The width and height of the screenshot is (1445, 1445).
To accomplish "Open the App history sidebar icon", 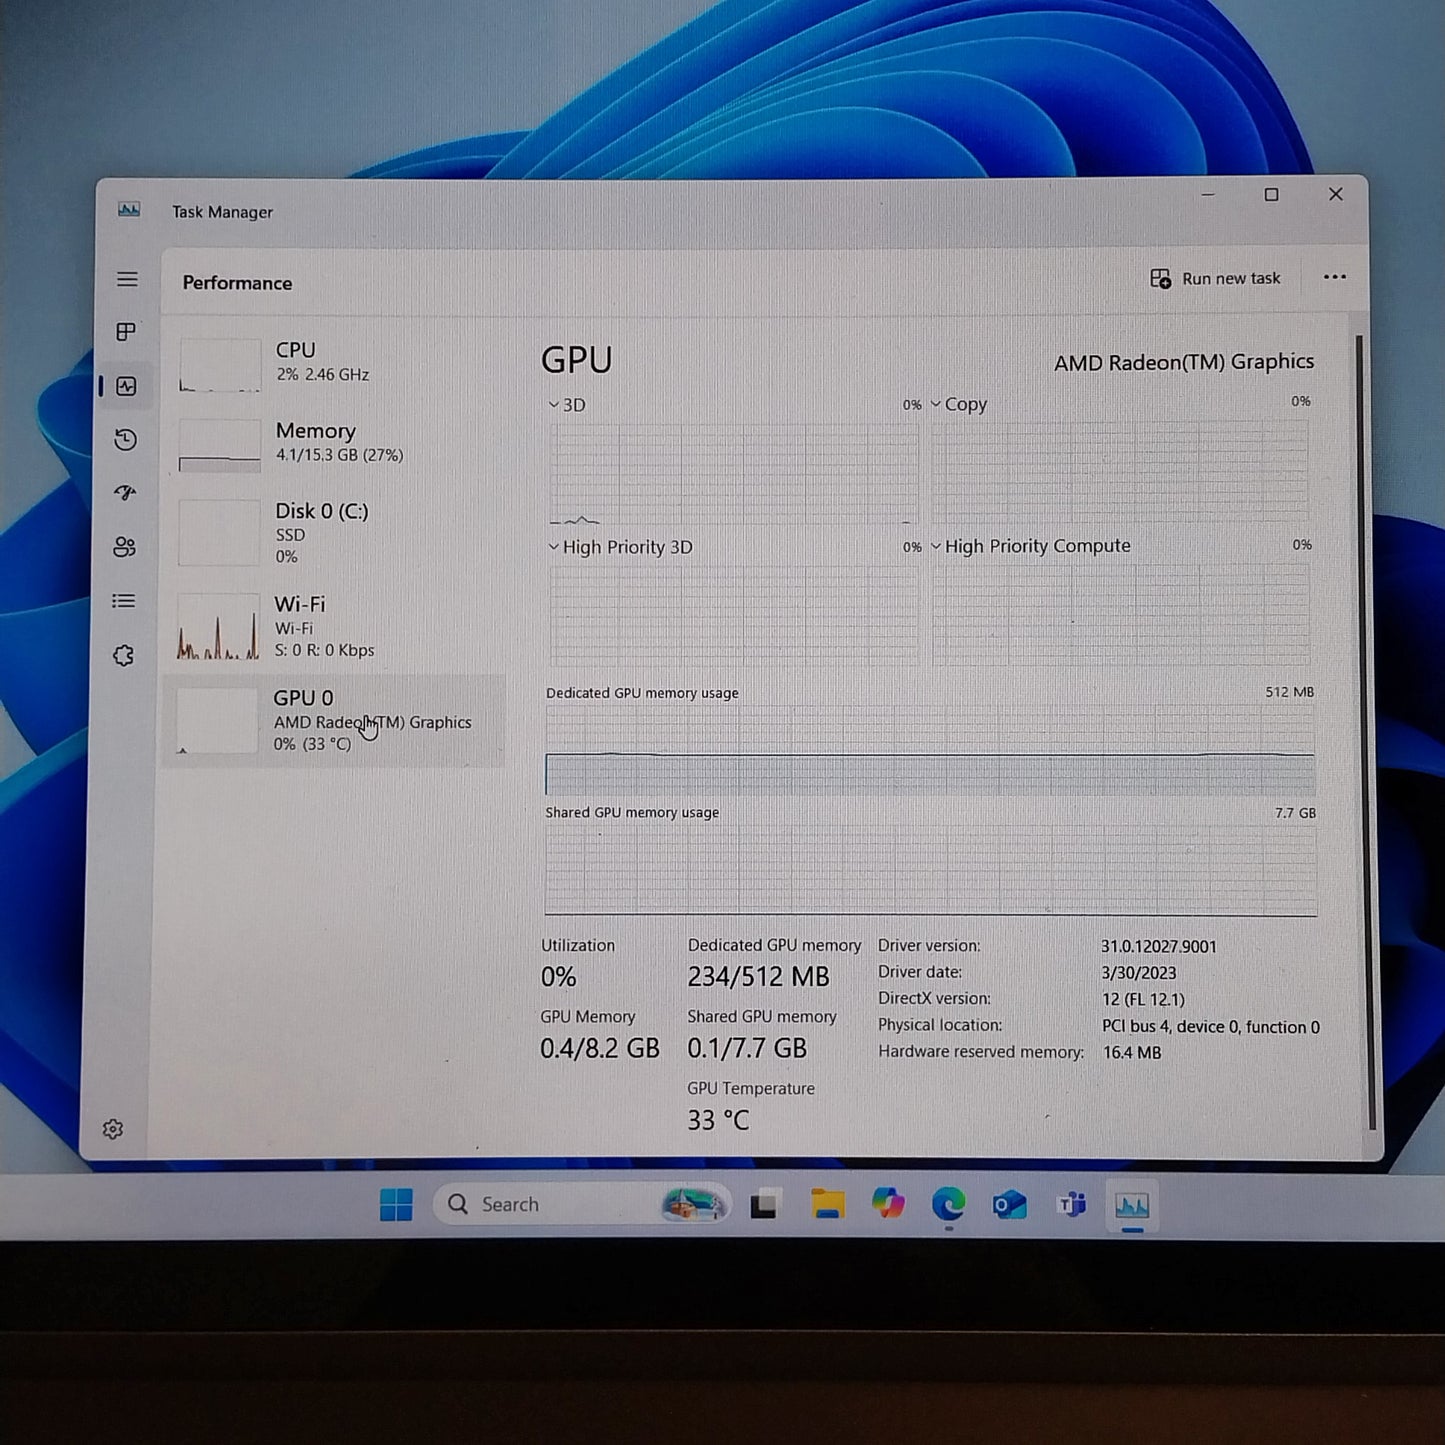I will (125, 440).
